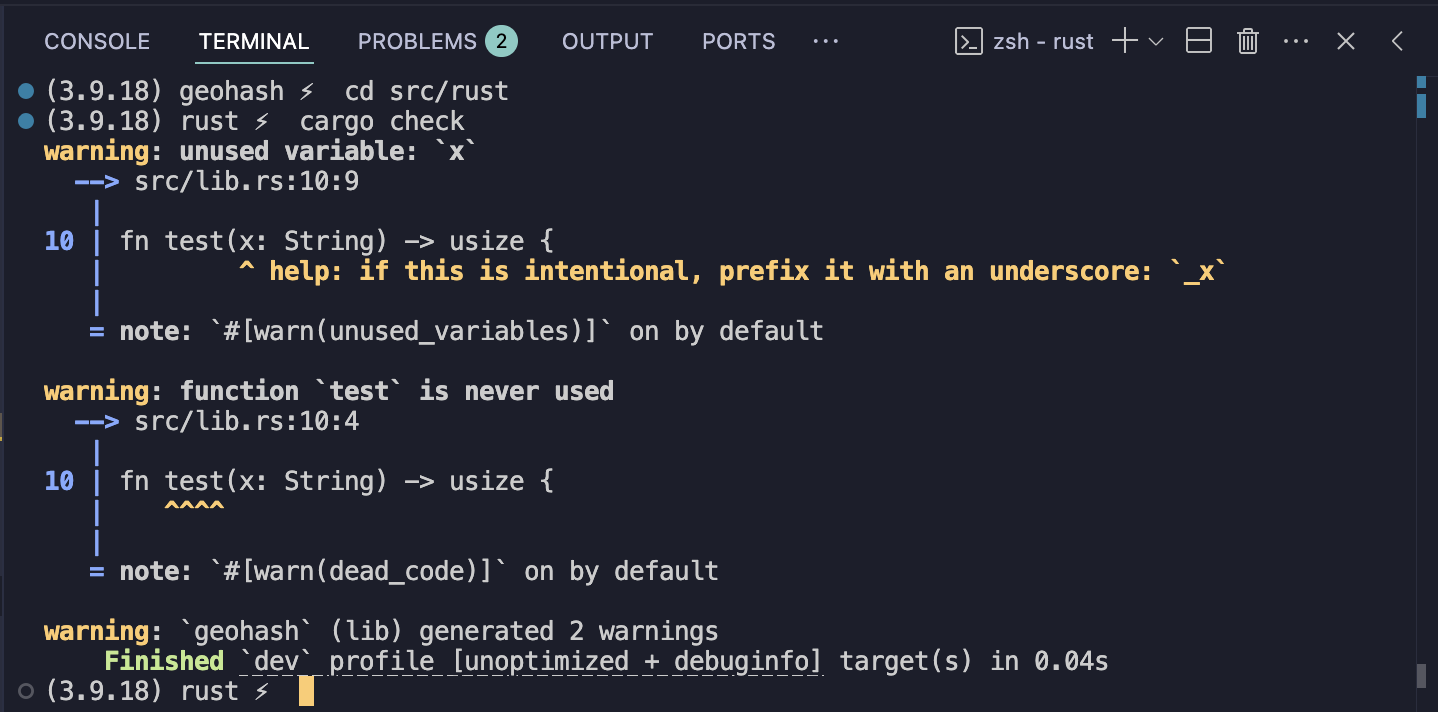
Task: Switch to the CONSOLE tab
Action: tap(97, 42)
